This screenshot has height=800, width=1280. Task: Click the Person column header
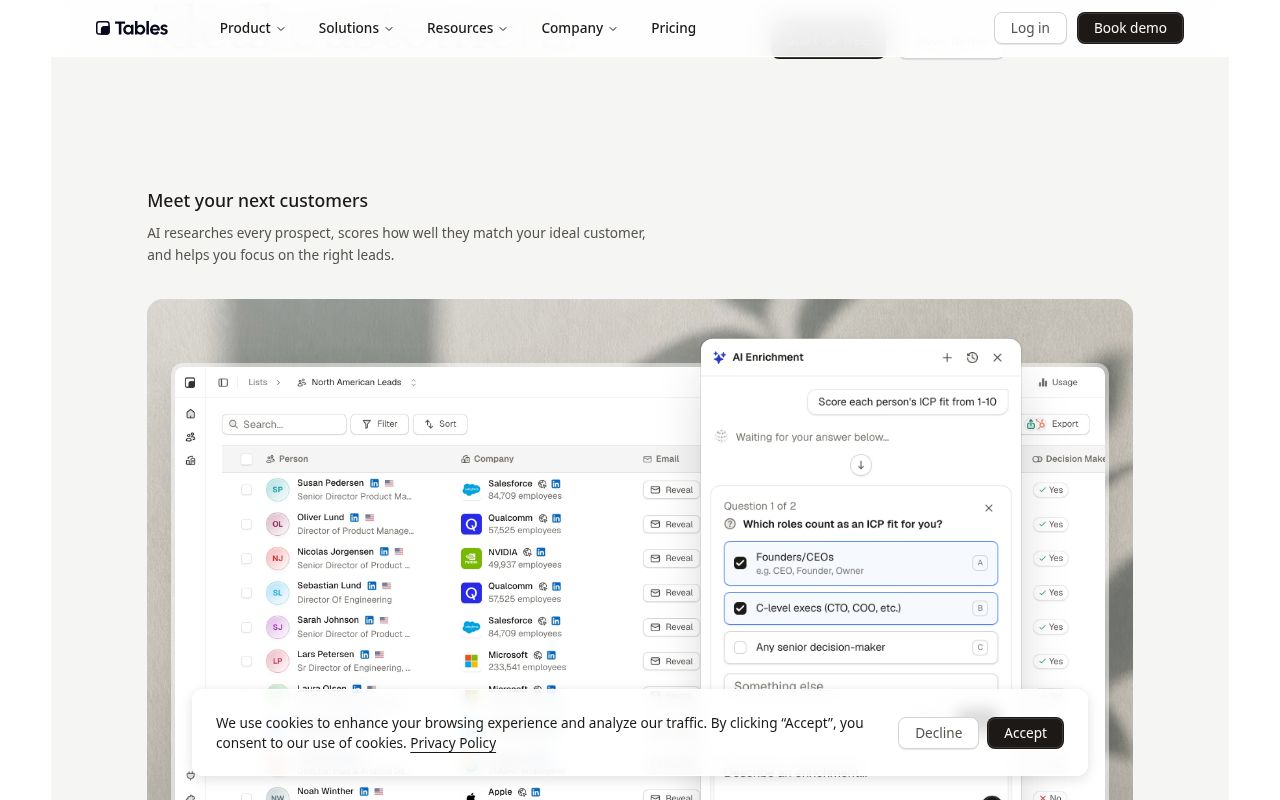[x=287, y=459]
